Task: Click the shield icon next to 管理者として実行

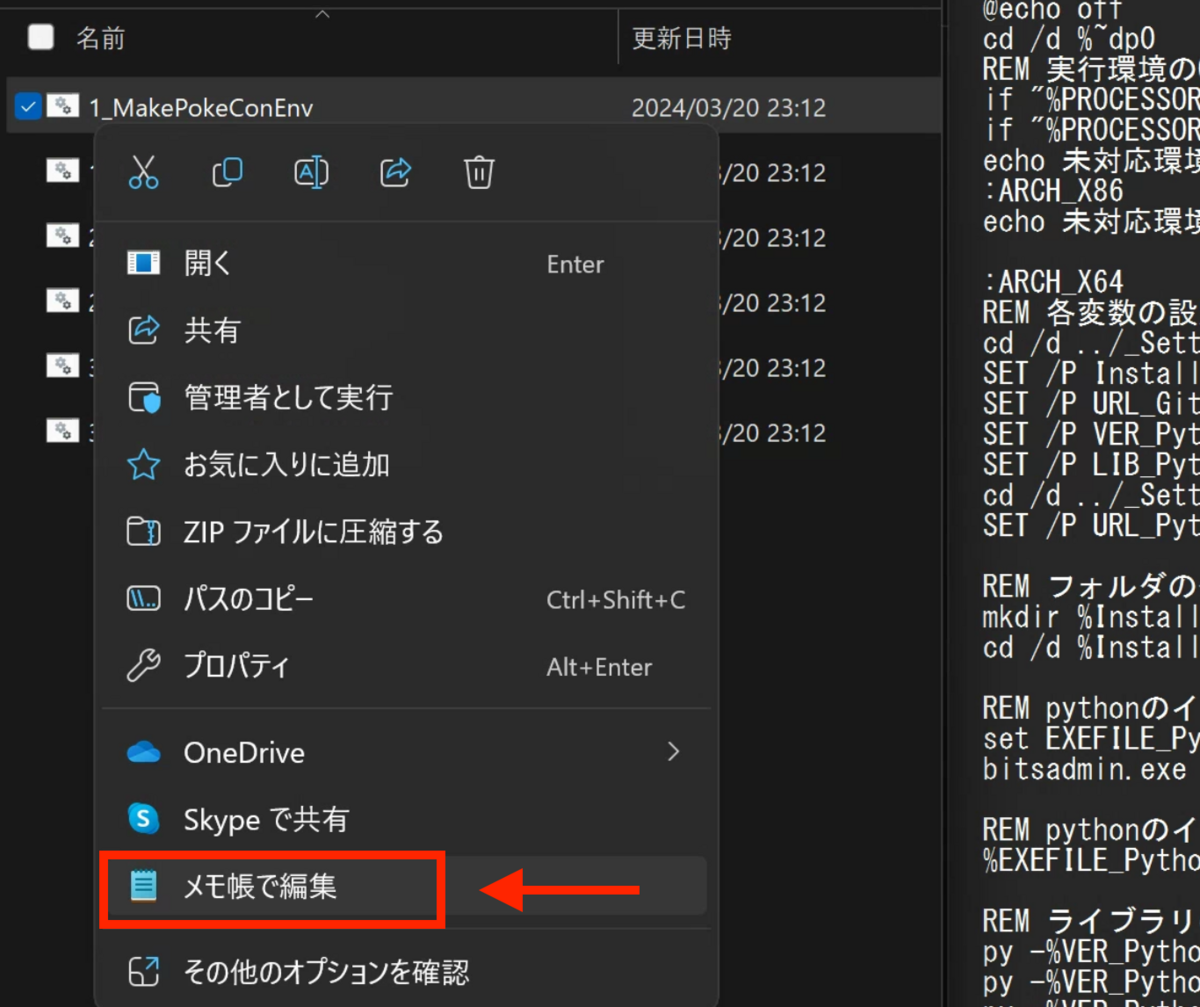Action: point(147,397)
